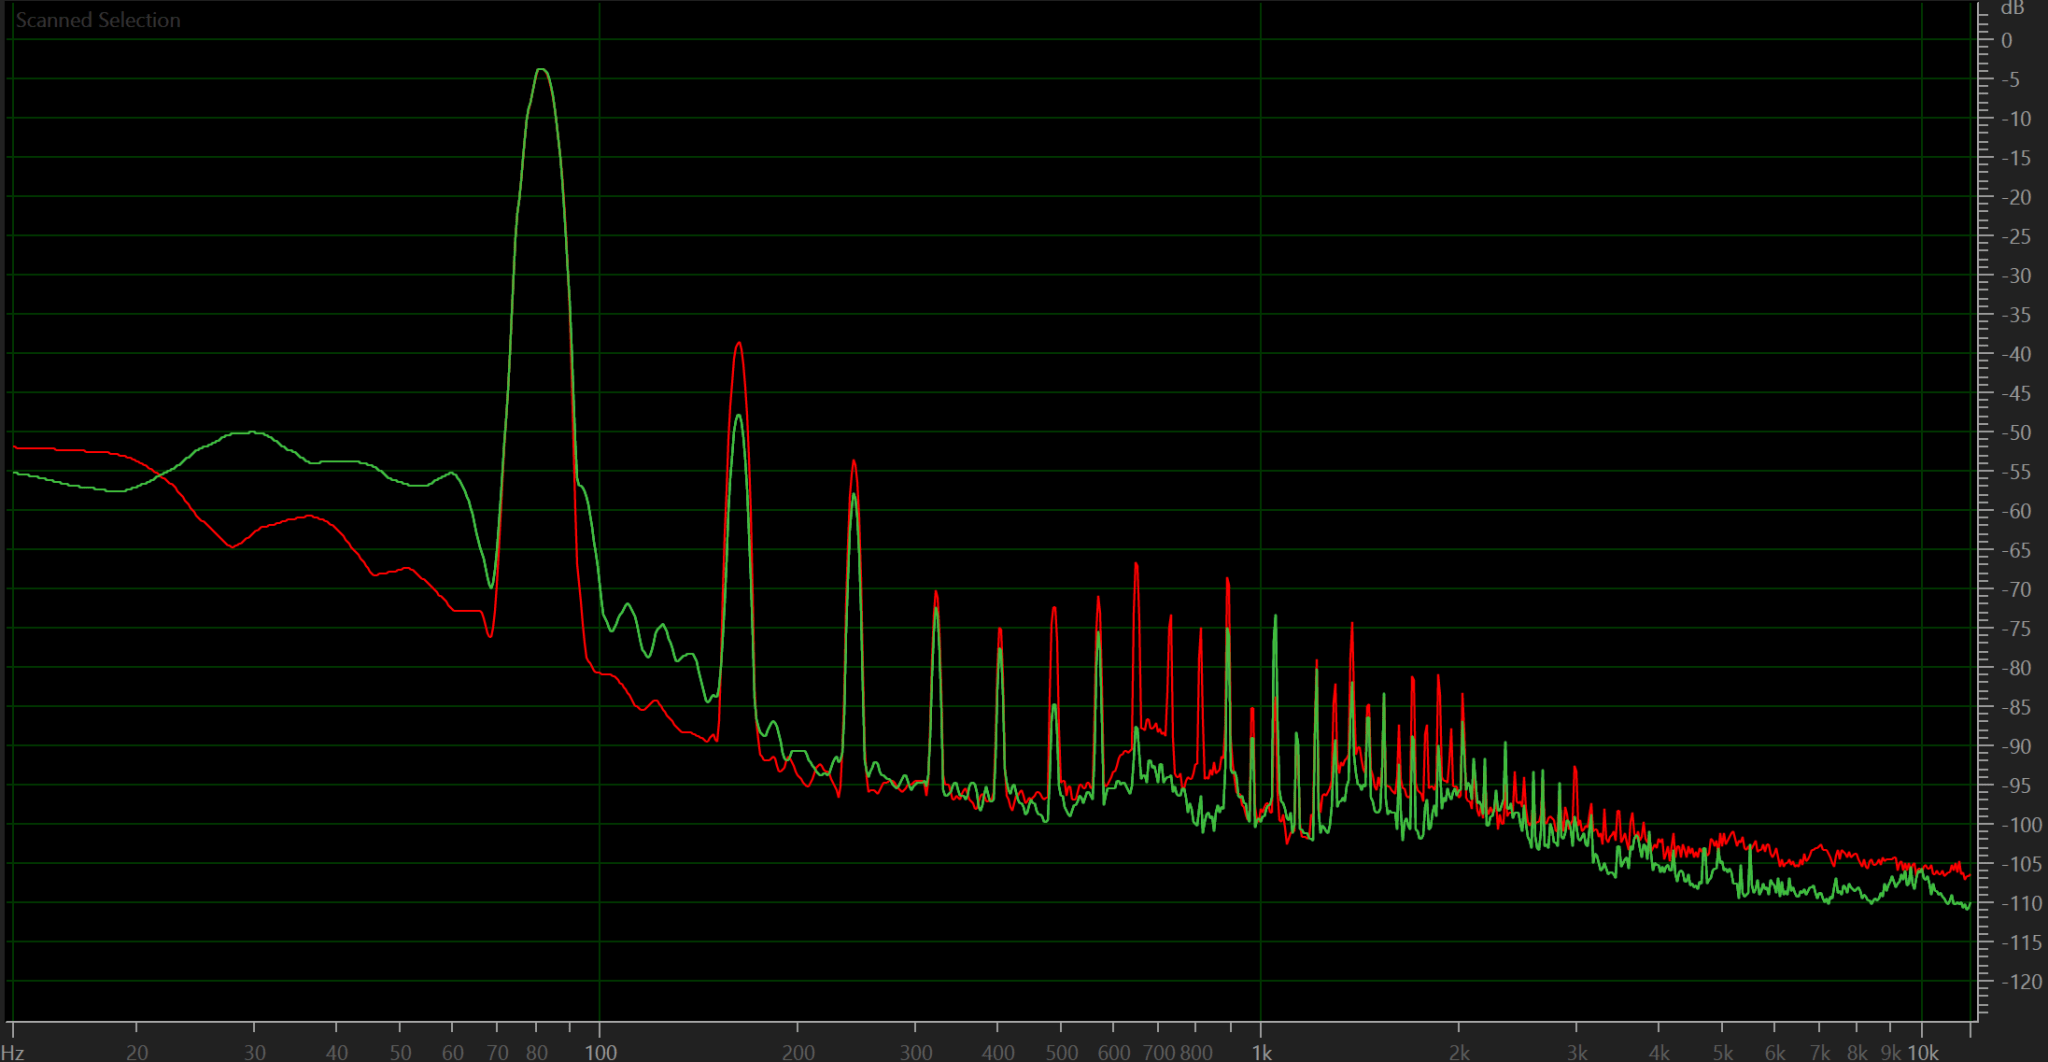
Task: Click the -100 label on the dB scale
Action: click(x=2021, y=825)
